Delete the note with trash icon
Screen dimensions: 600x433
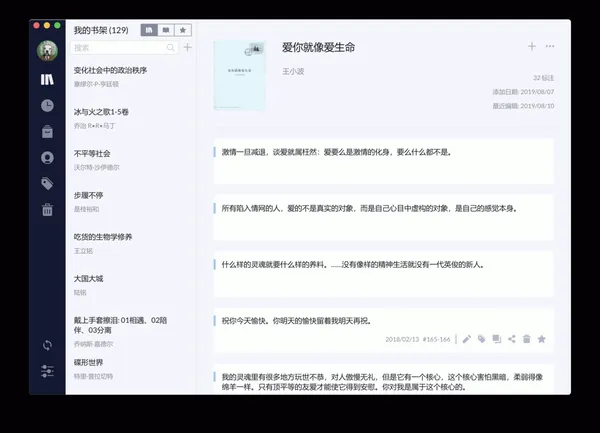click(x=527, y=339)
